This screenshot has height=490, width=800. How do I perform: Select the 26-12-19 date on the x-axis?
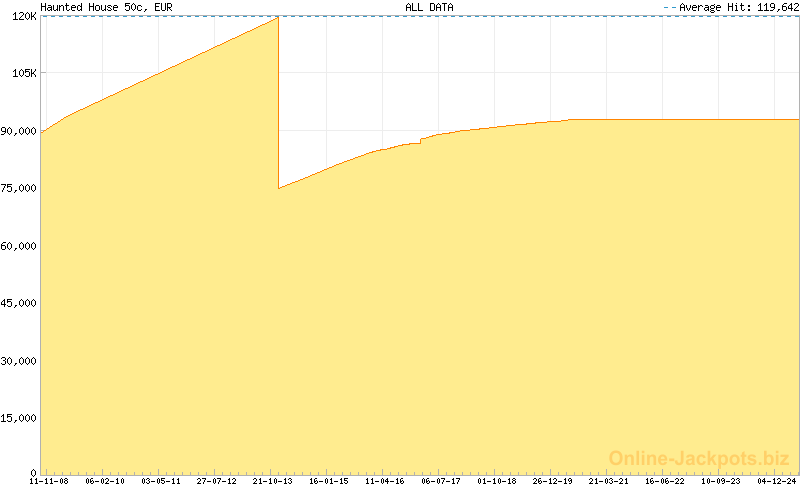point(553,482)
